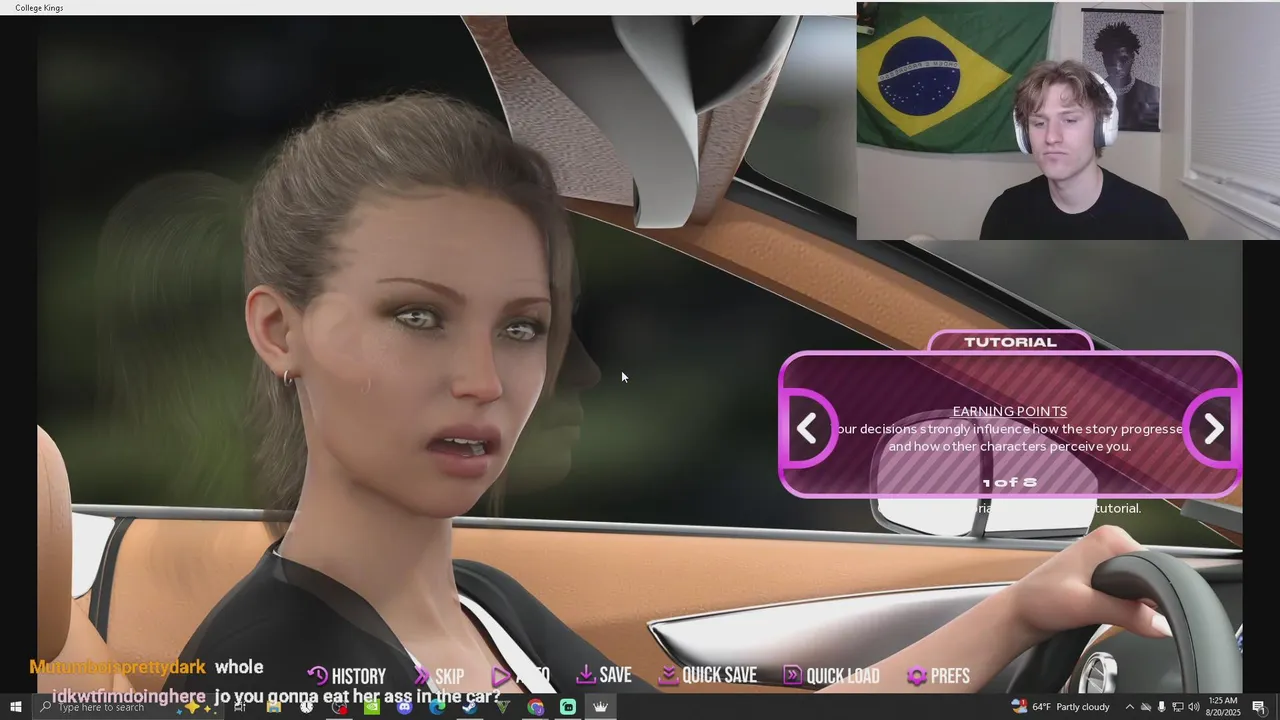
Task: Open Task View on the taskbar
Action: (240, 707)
